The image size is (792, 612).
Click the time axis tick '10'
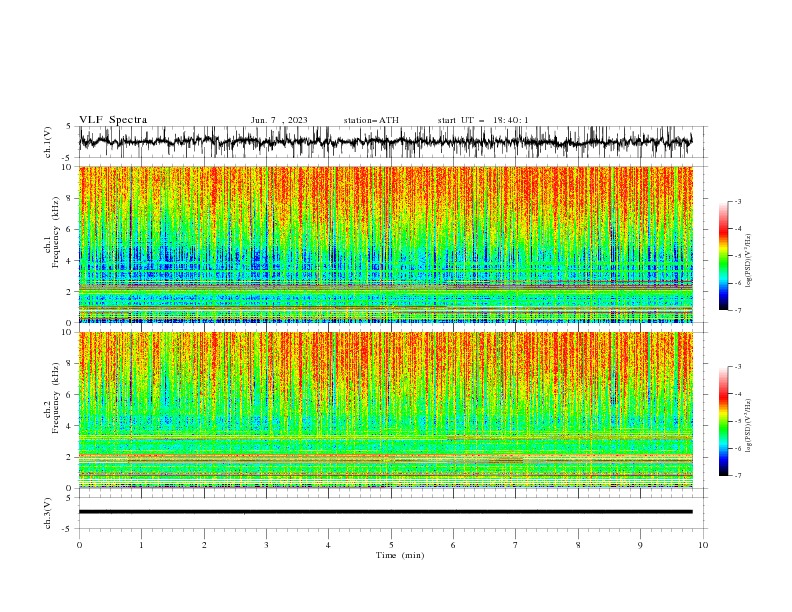pyautogui.click(x=703, y=545)
